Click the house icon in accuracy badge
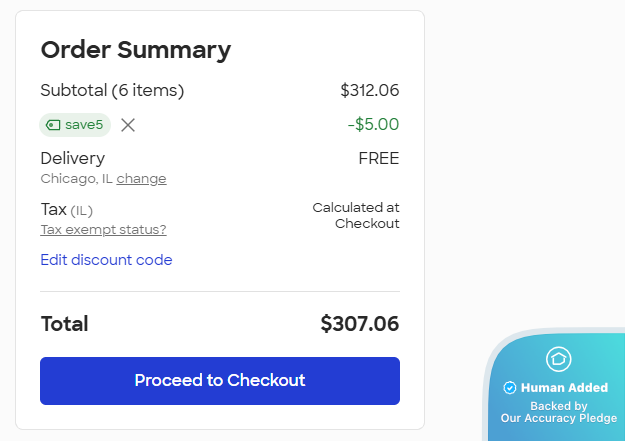 pos(558,359)
